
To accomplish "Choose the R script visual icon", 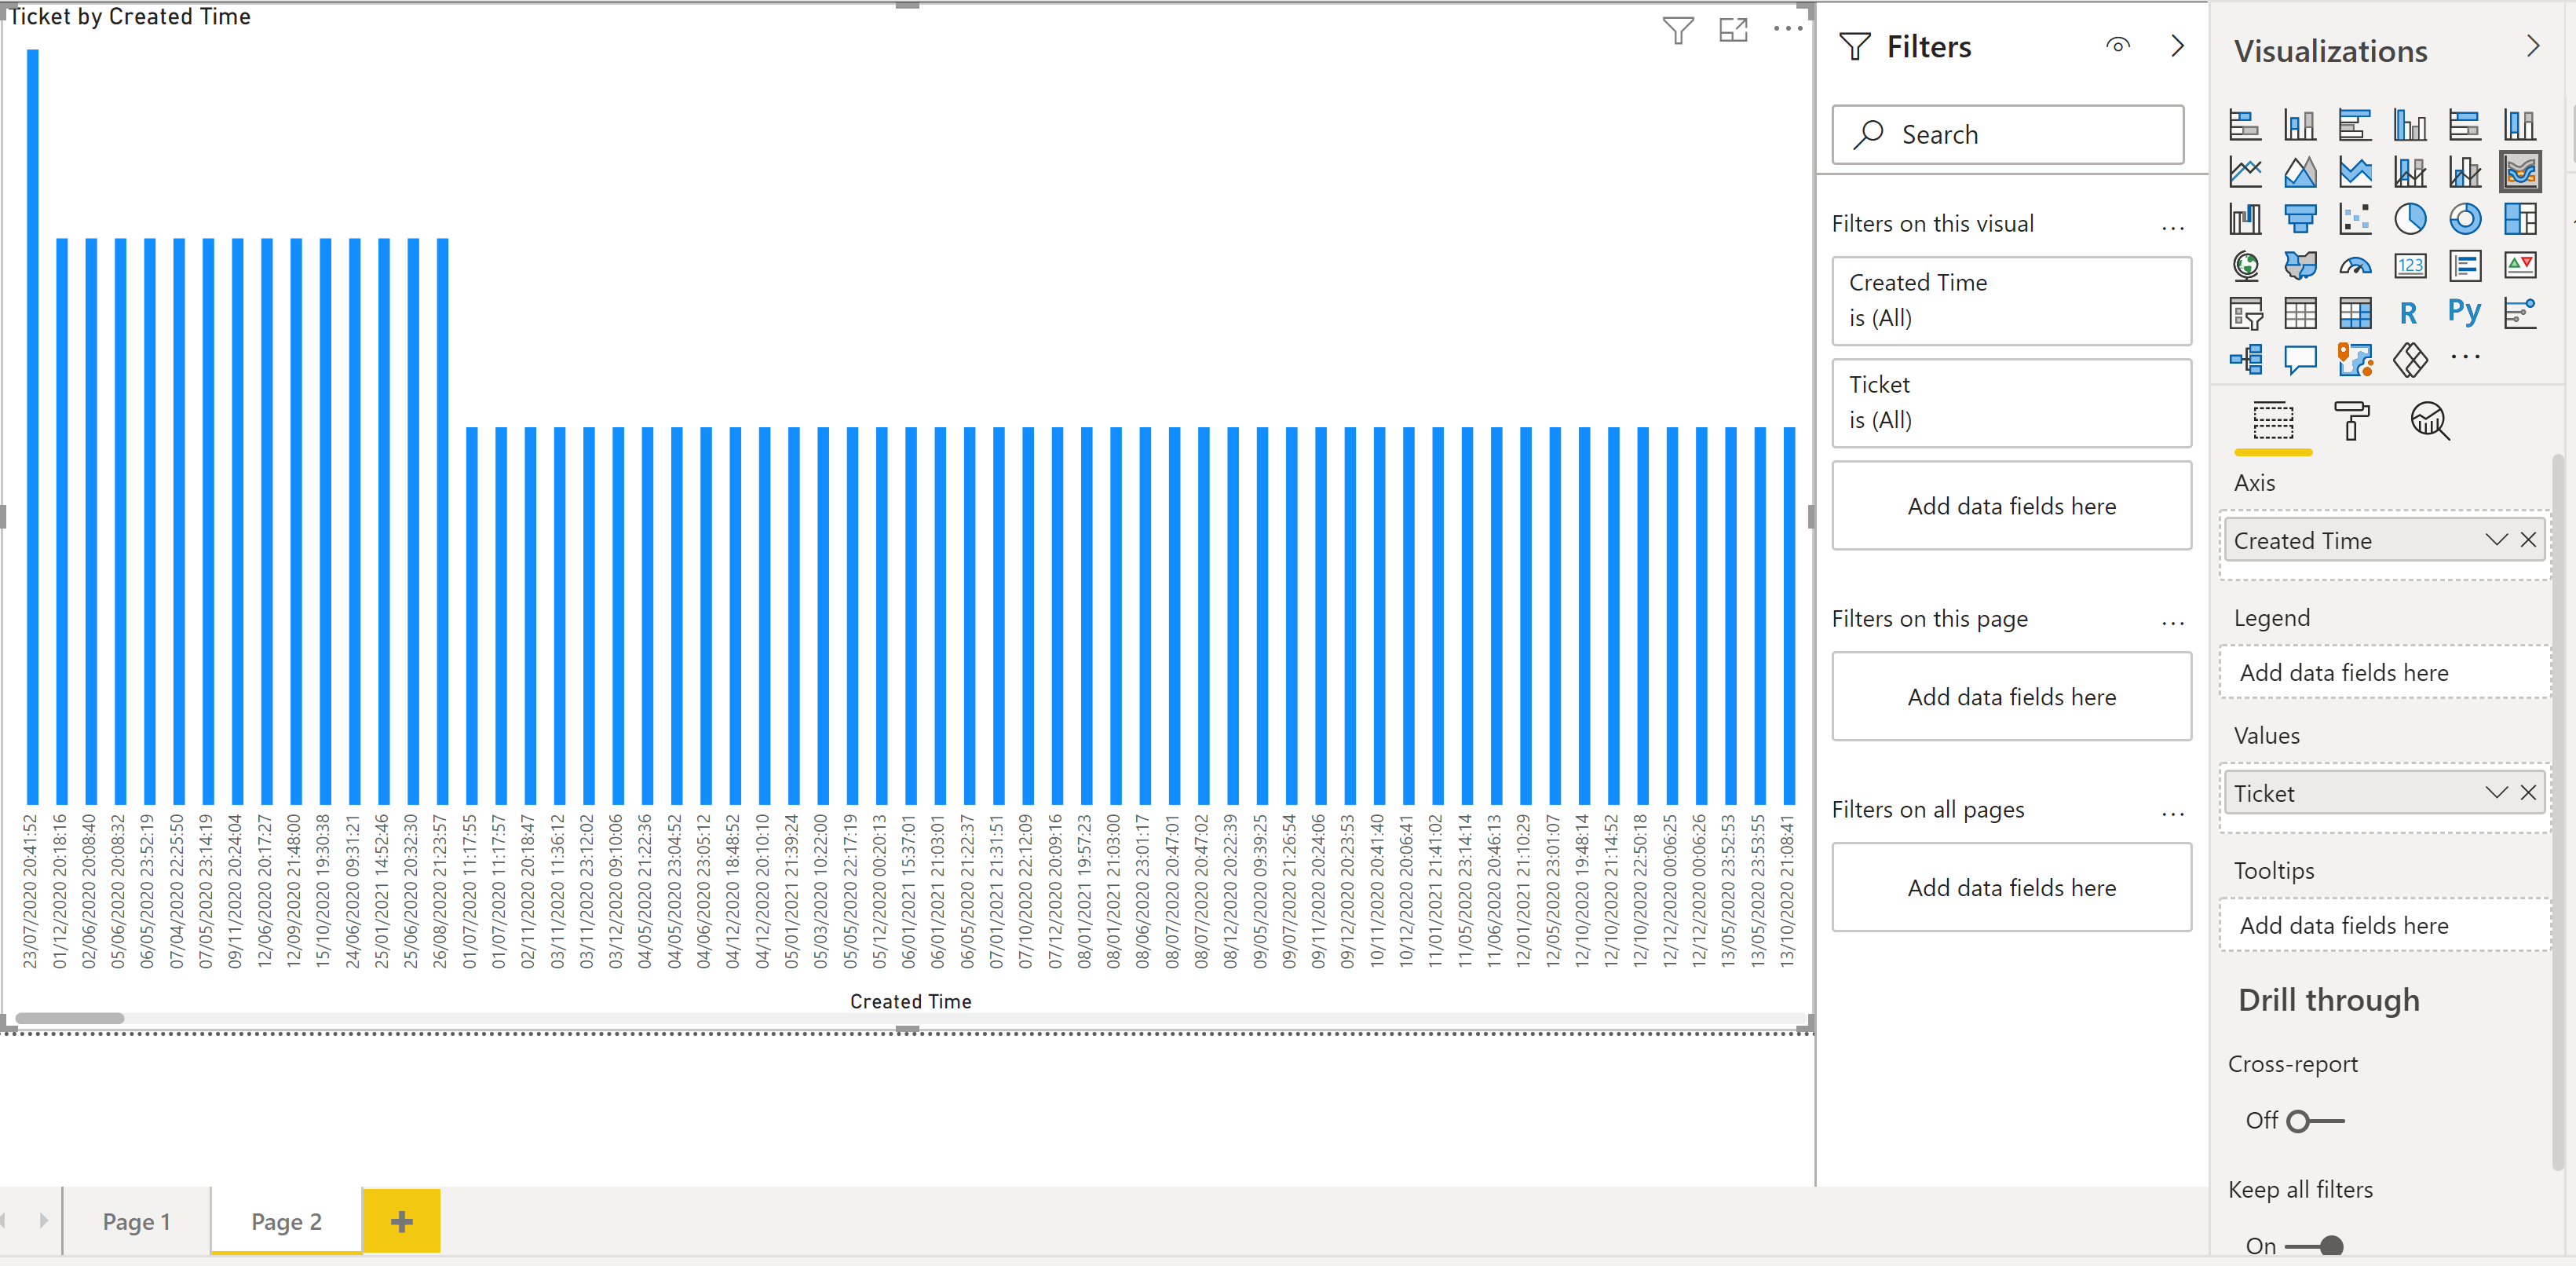I will [x=2410, y=313].
